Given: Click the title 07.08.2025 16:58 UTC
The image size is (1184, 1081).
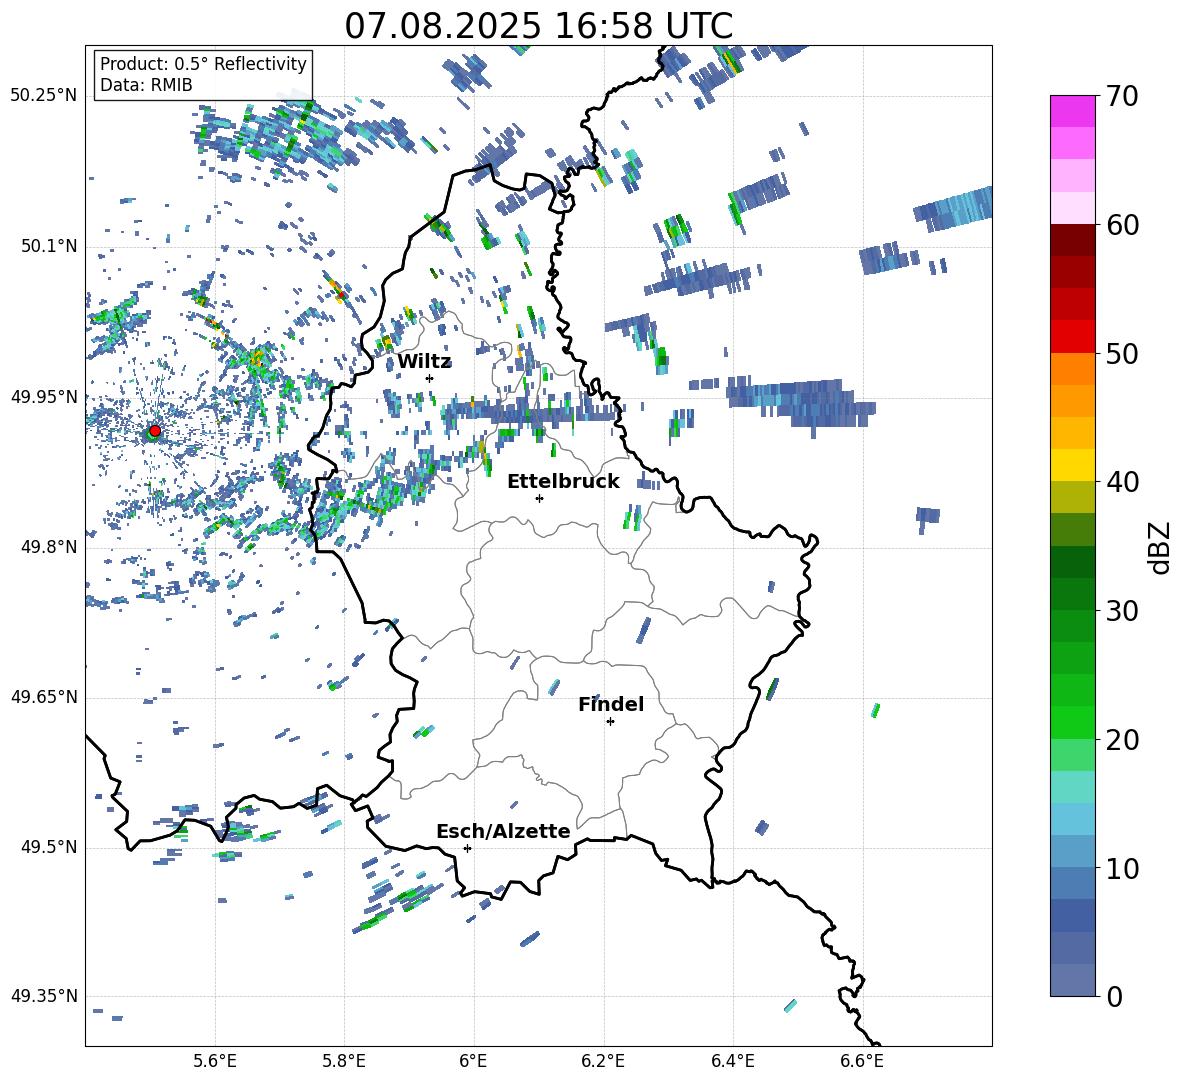Looking at the screenshot, I should pyautogui.click(x=538, y=26).
